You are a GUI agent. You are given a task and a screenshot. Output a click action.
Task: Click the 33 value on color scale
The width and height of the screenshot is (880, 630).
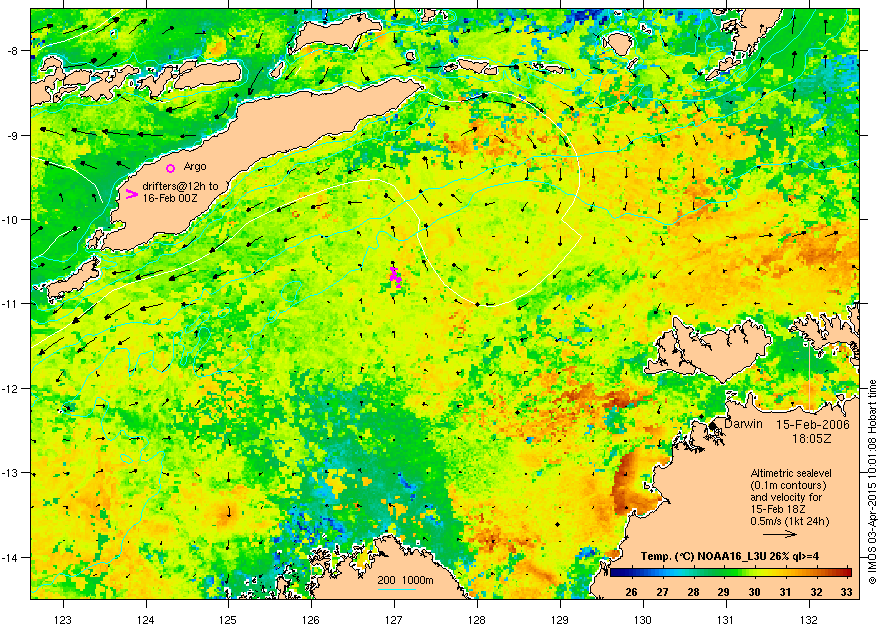coord(846,592)
